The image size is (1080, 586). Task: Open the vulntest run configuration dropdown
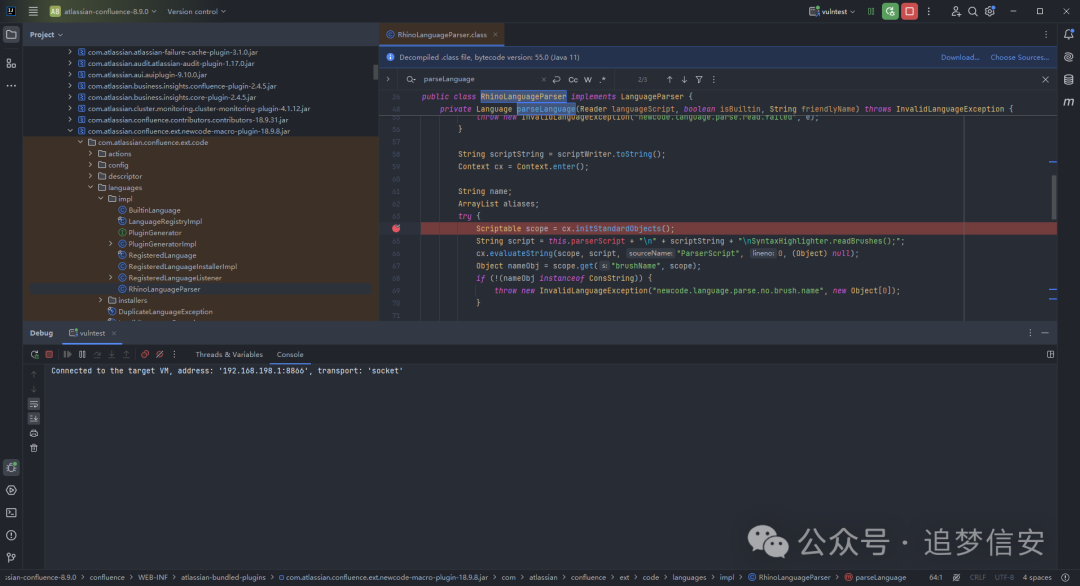click(832, 12)
